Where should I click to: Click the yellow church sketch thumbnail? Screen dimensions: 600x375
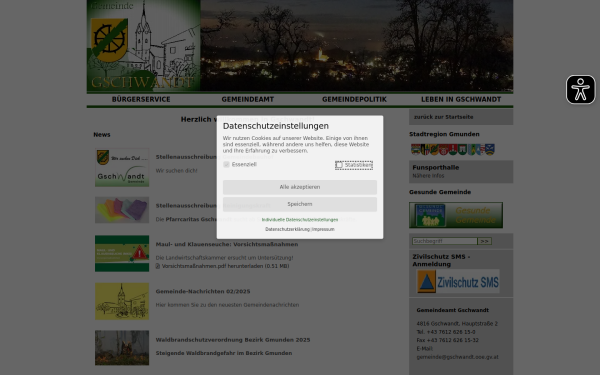coord(122,301)
